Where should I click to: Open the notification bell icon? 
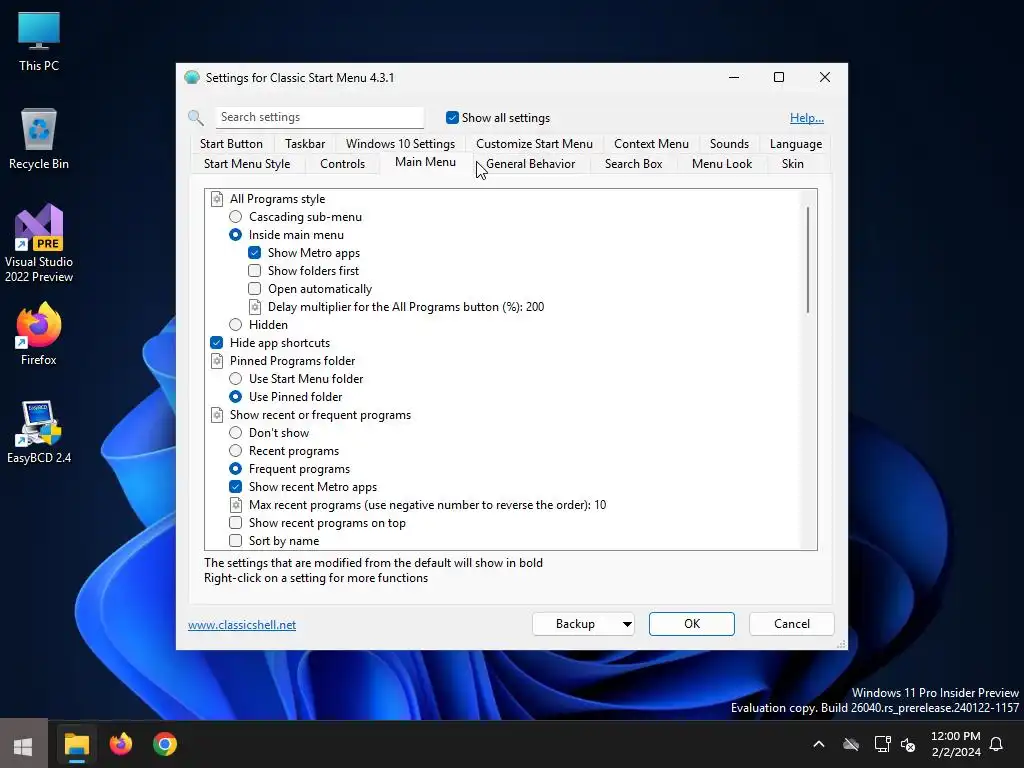996,744
